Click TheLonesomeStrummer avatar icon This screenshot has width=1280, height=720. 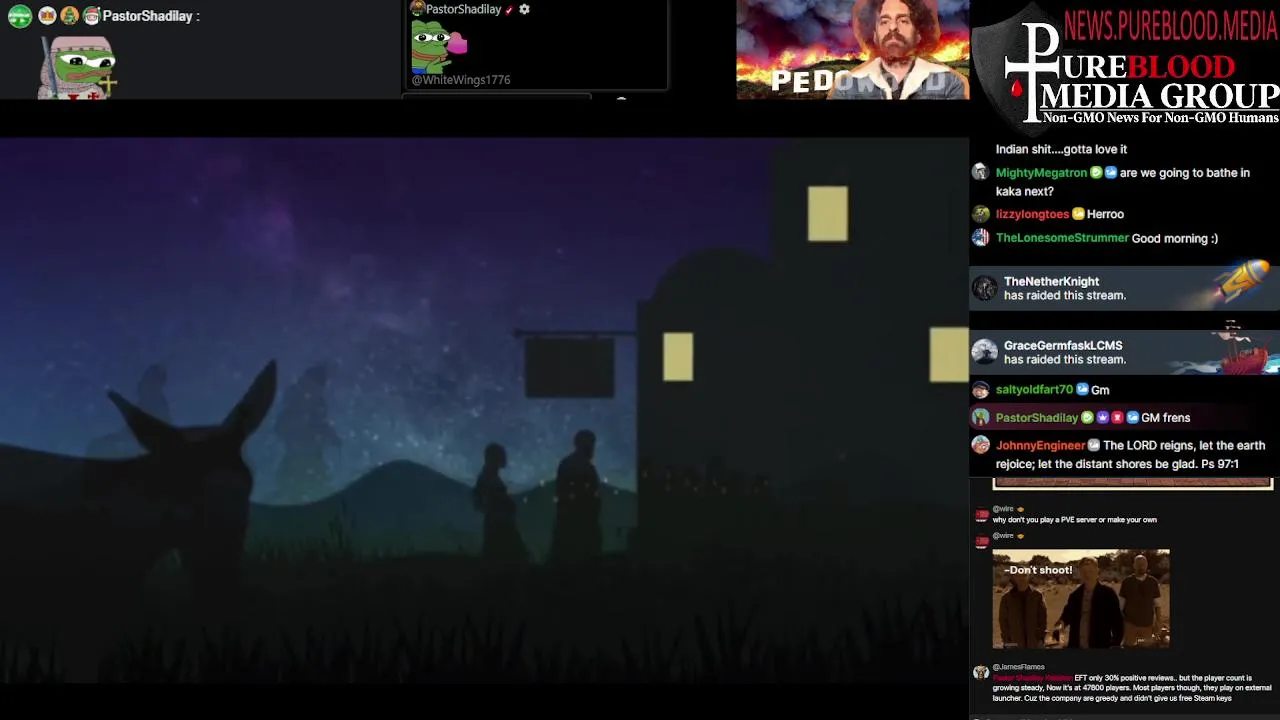pos(980,238)
